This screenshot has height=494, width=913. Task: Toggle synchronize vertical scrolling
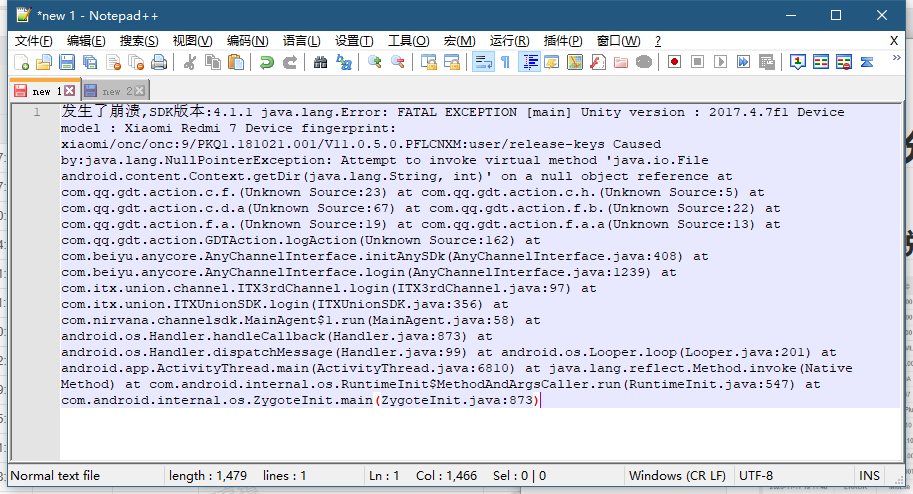(429, 62)
